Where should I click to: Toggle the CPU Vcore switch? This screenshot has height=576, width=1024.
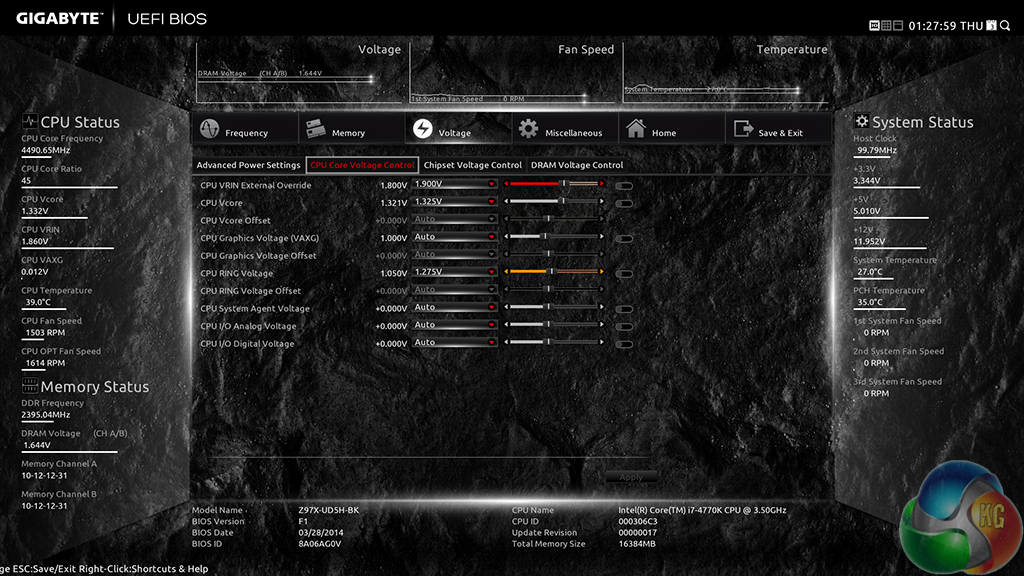624,204
